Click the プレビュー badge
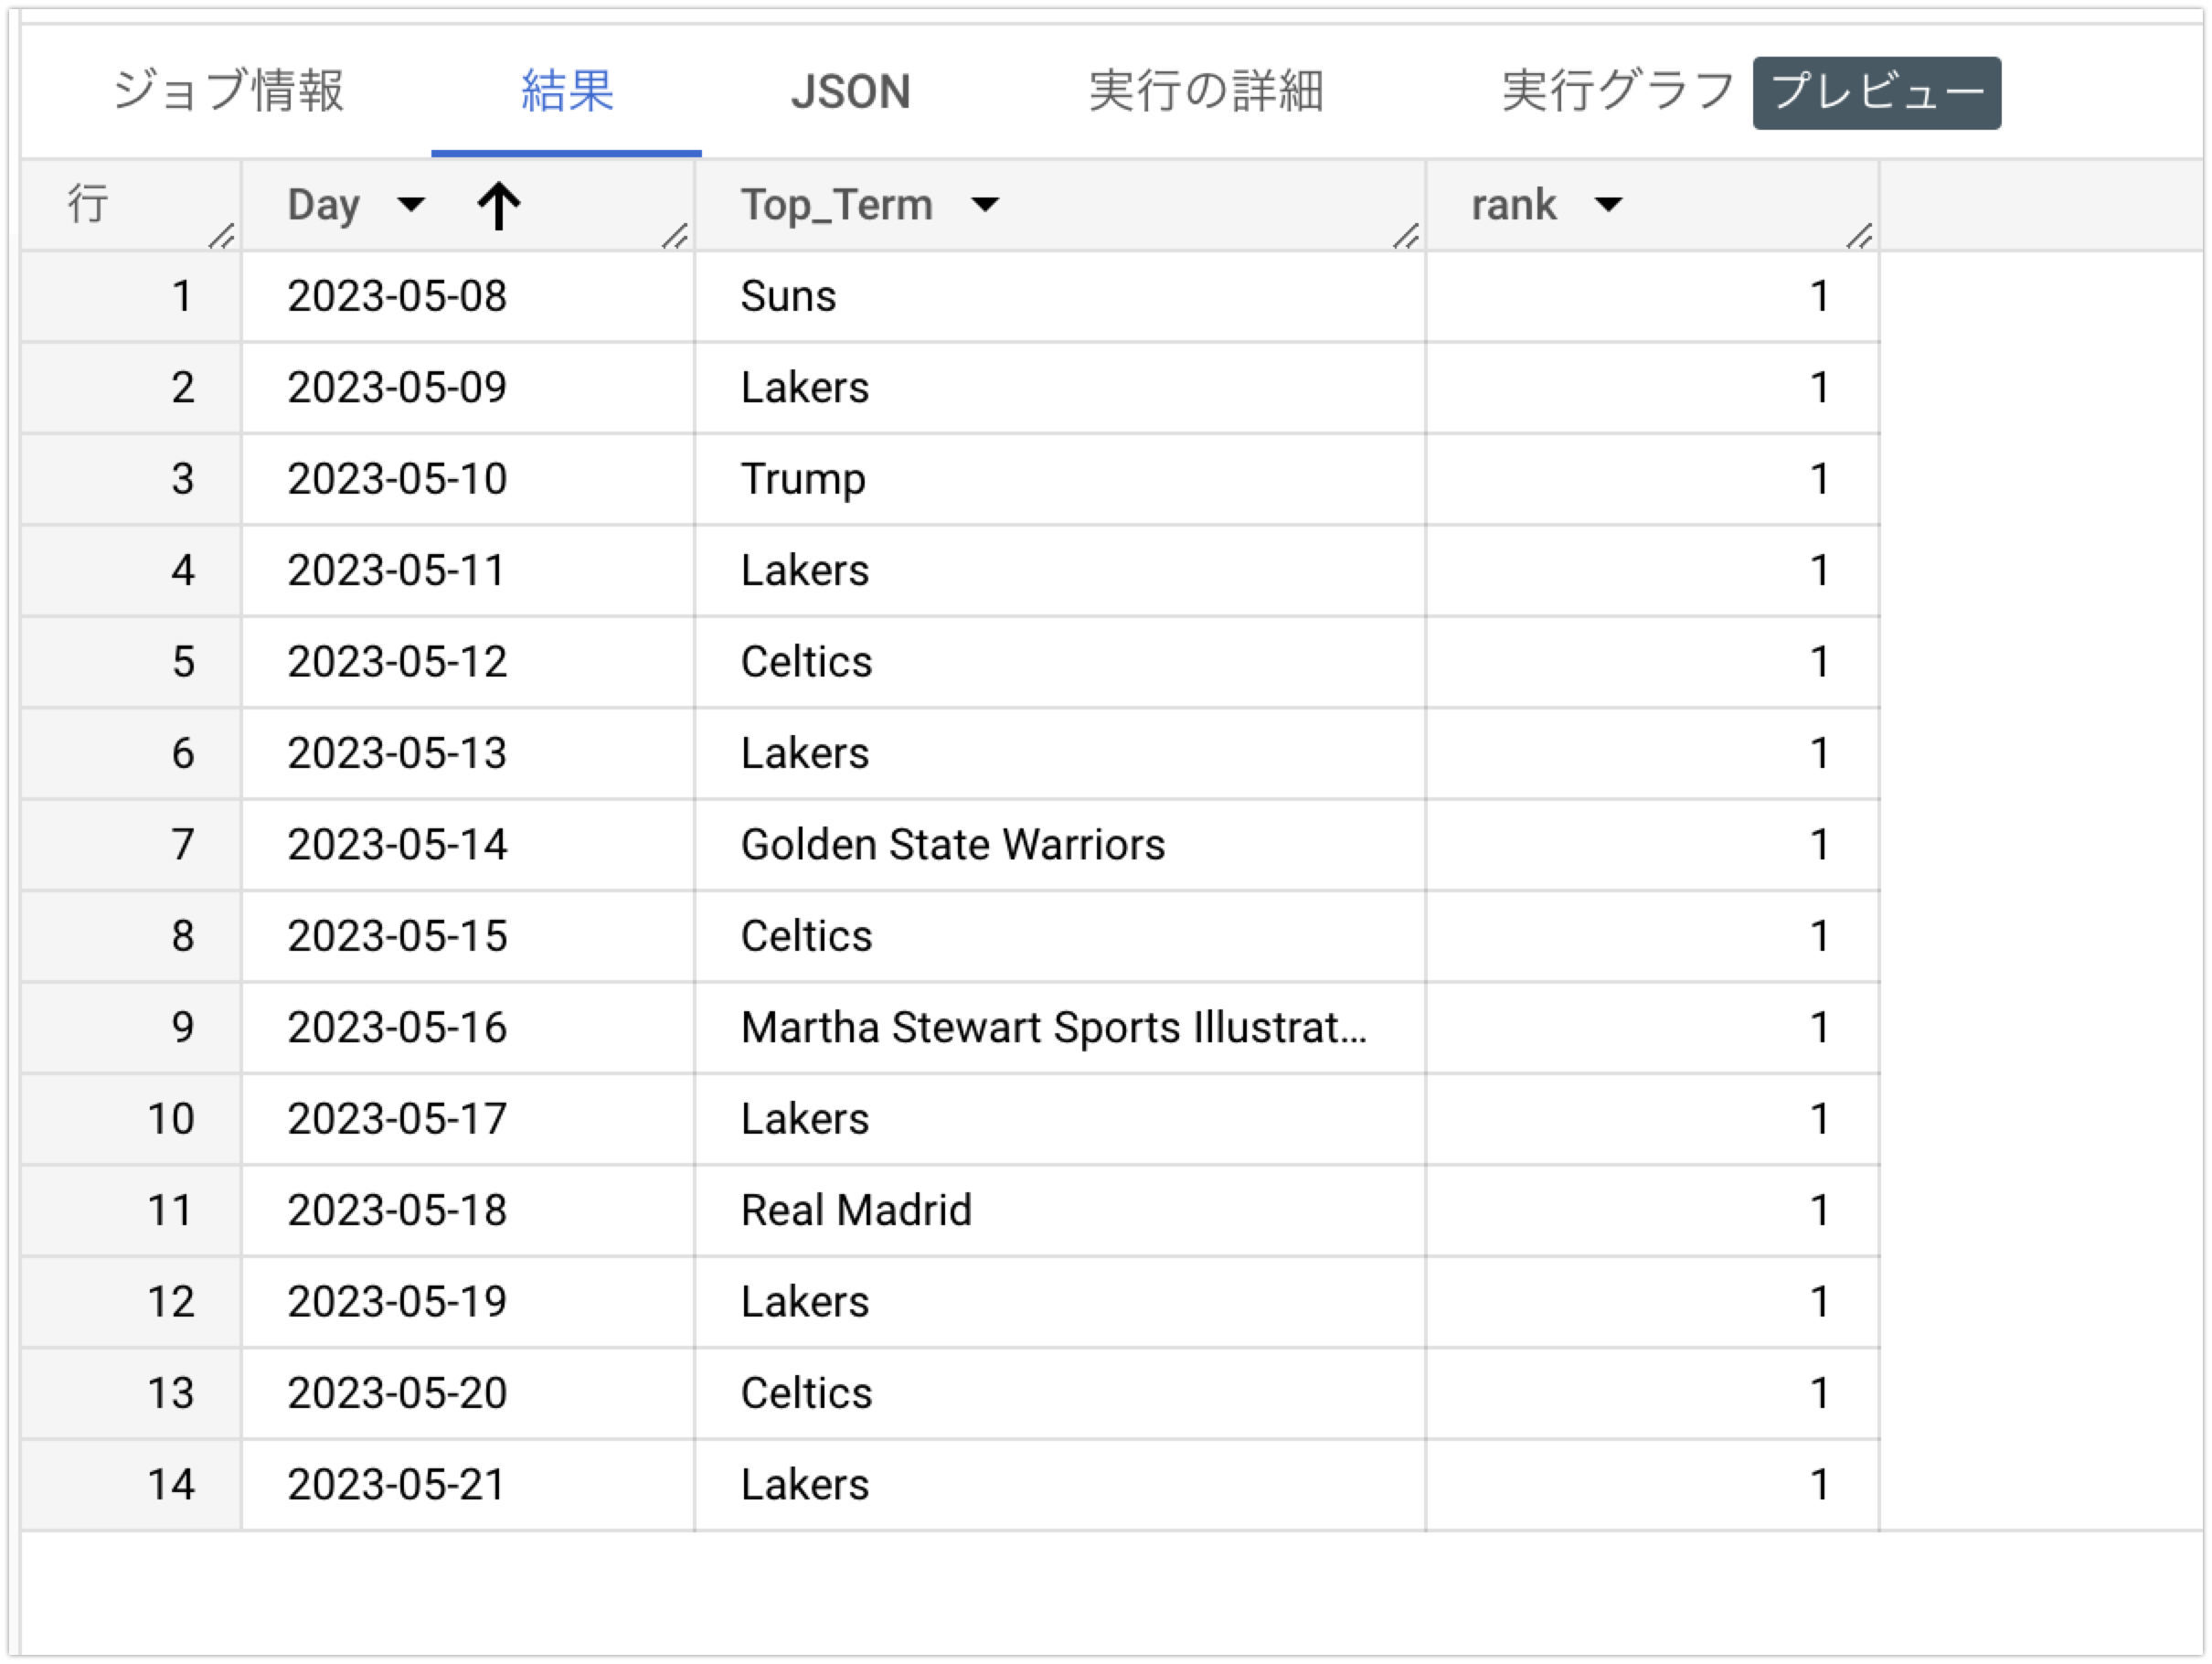 click(x=1876, y=92)
